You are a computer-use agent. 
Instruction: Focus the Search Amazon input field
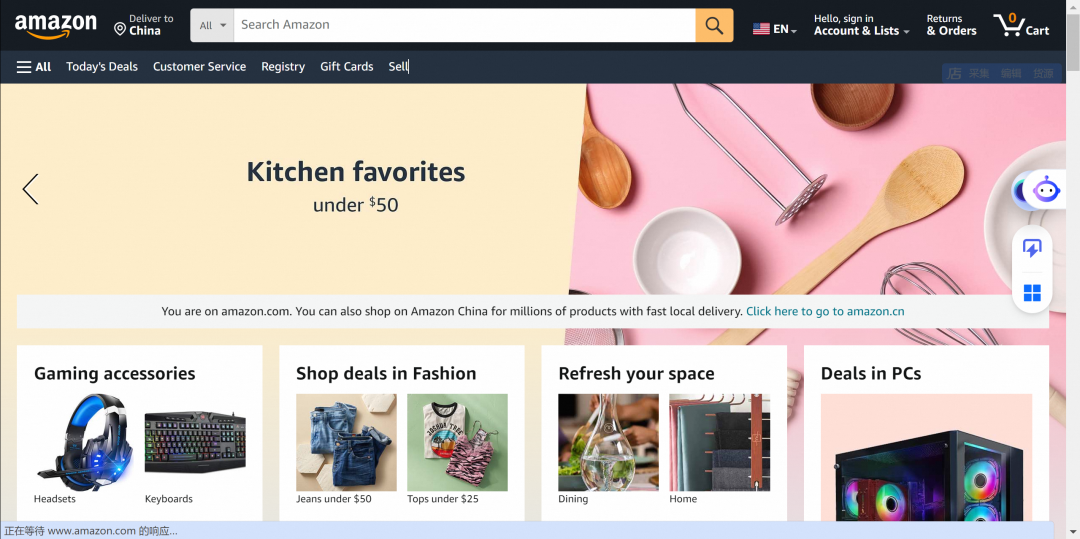[x=465, y=25]
